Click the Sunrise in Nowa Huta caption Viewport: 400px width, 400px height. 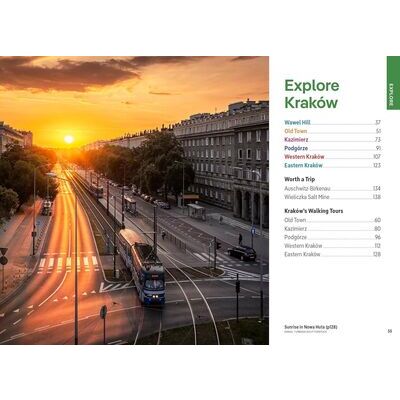pos(311,327)
